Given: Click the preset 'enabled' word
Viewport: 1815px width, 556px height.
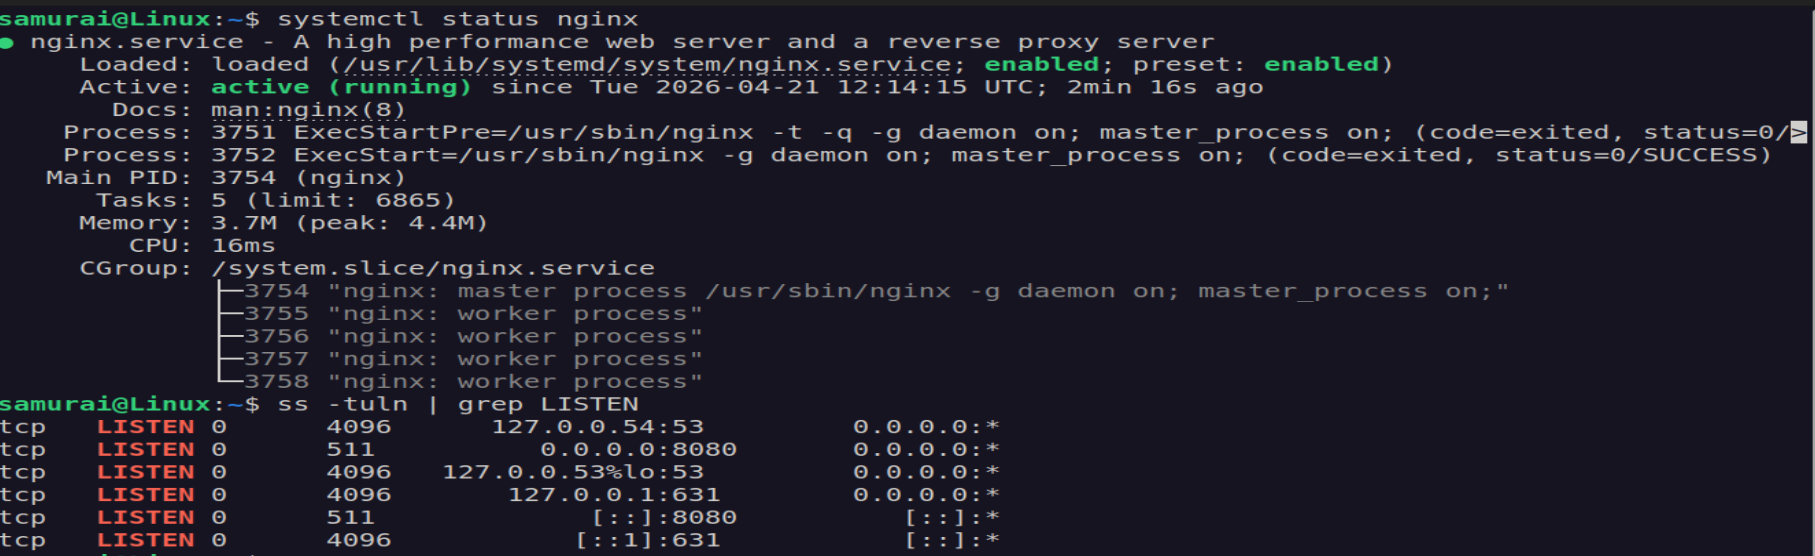Looking at the screenshot, I should click(1321, 64).
